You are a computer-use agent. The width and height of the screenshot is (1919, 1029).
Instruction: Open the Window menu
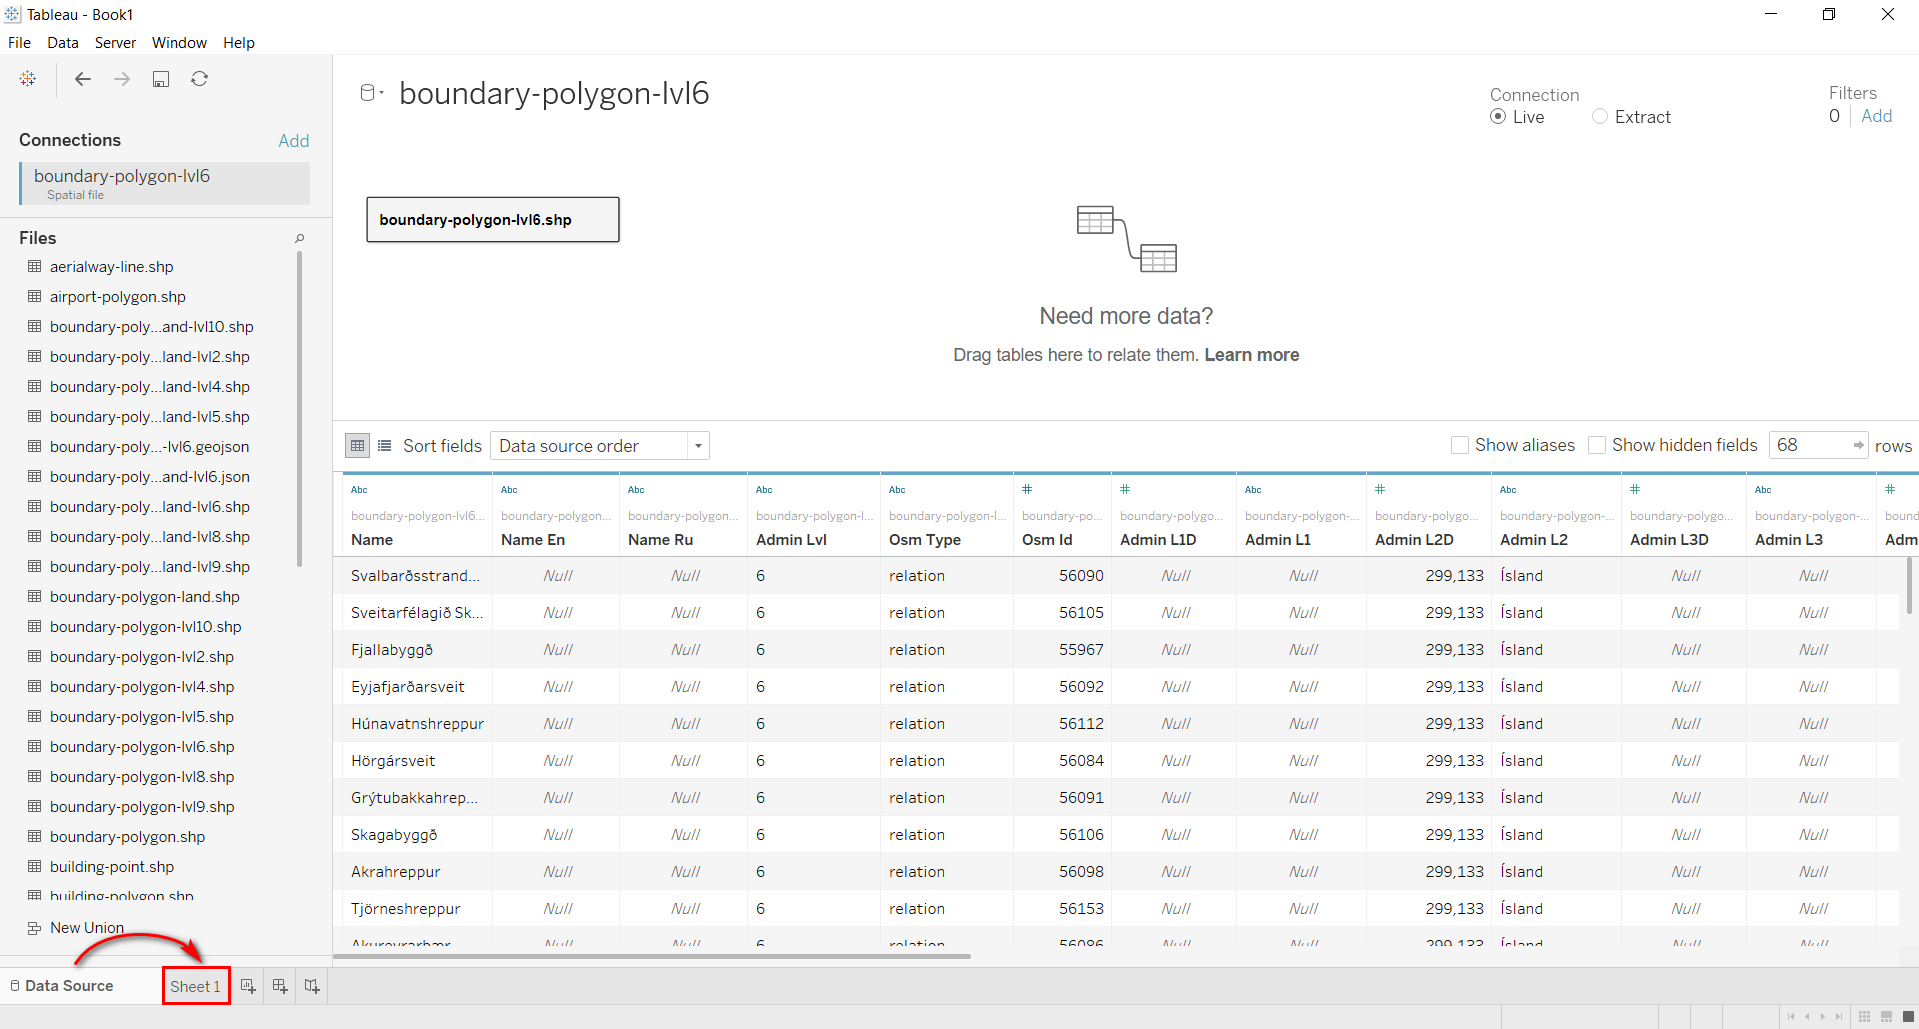click(179, 43)
